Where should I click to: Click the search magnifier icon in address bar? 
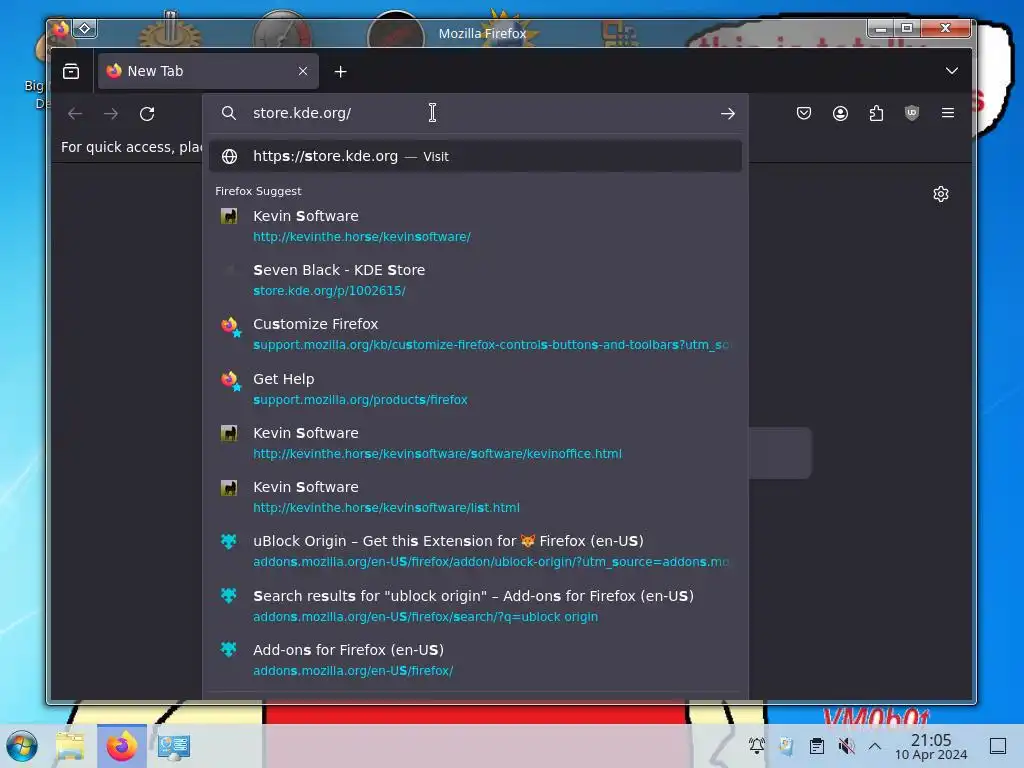[x=229, y=113]
